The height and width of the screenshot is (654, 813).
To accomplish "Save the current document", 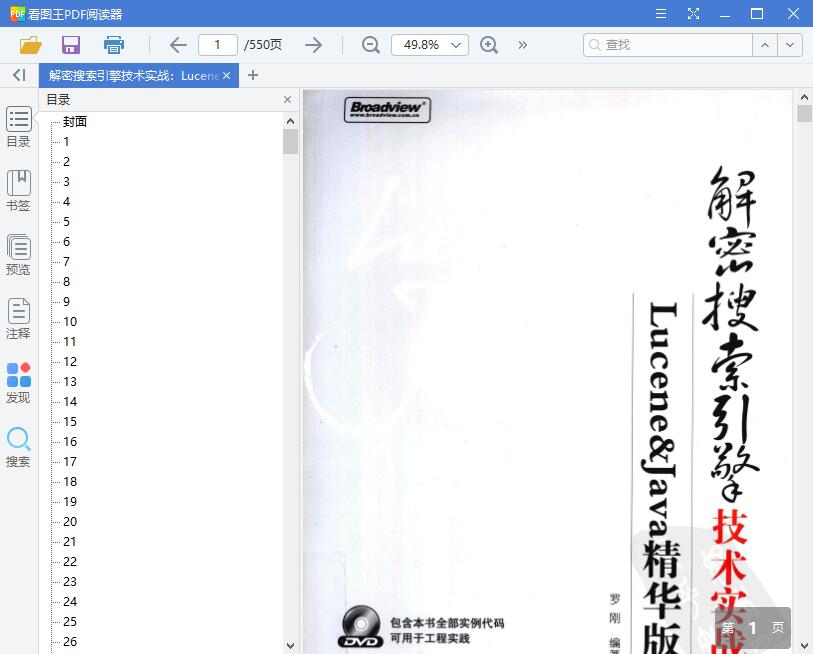I will click(x=70, y=44).
